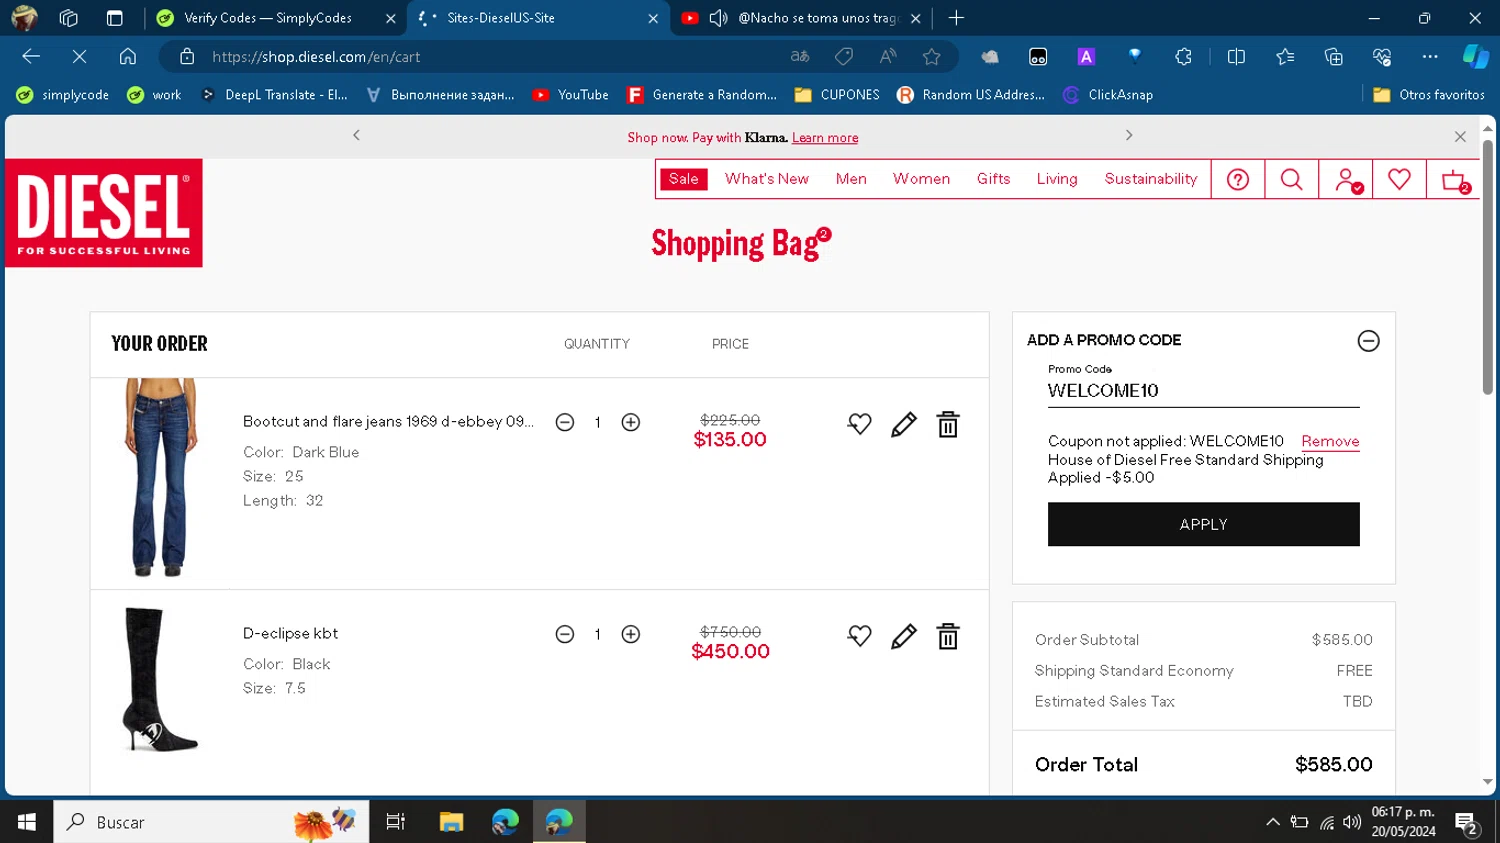The image size is (1500, 843).
Task: Decrease quantity of Bootcut jeans
Action: (x=565, y=423)
